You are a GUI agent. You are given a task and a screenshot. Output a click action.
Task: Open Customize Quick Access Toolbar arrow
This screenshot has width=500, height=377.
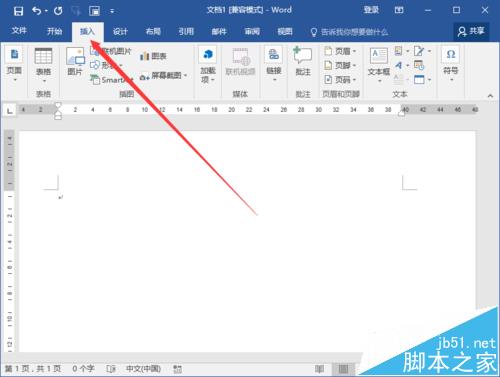click(112, 11)
